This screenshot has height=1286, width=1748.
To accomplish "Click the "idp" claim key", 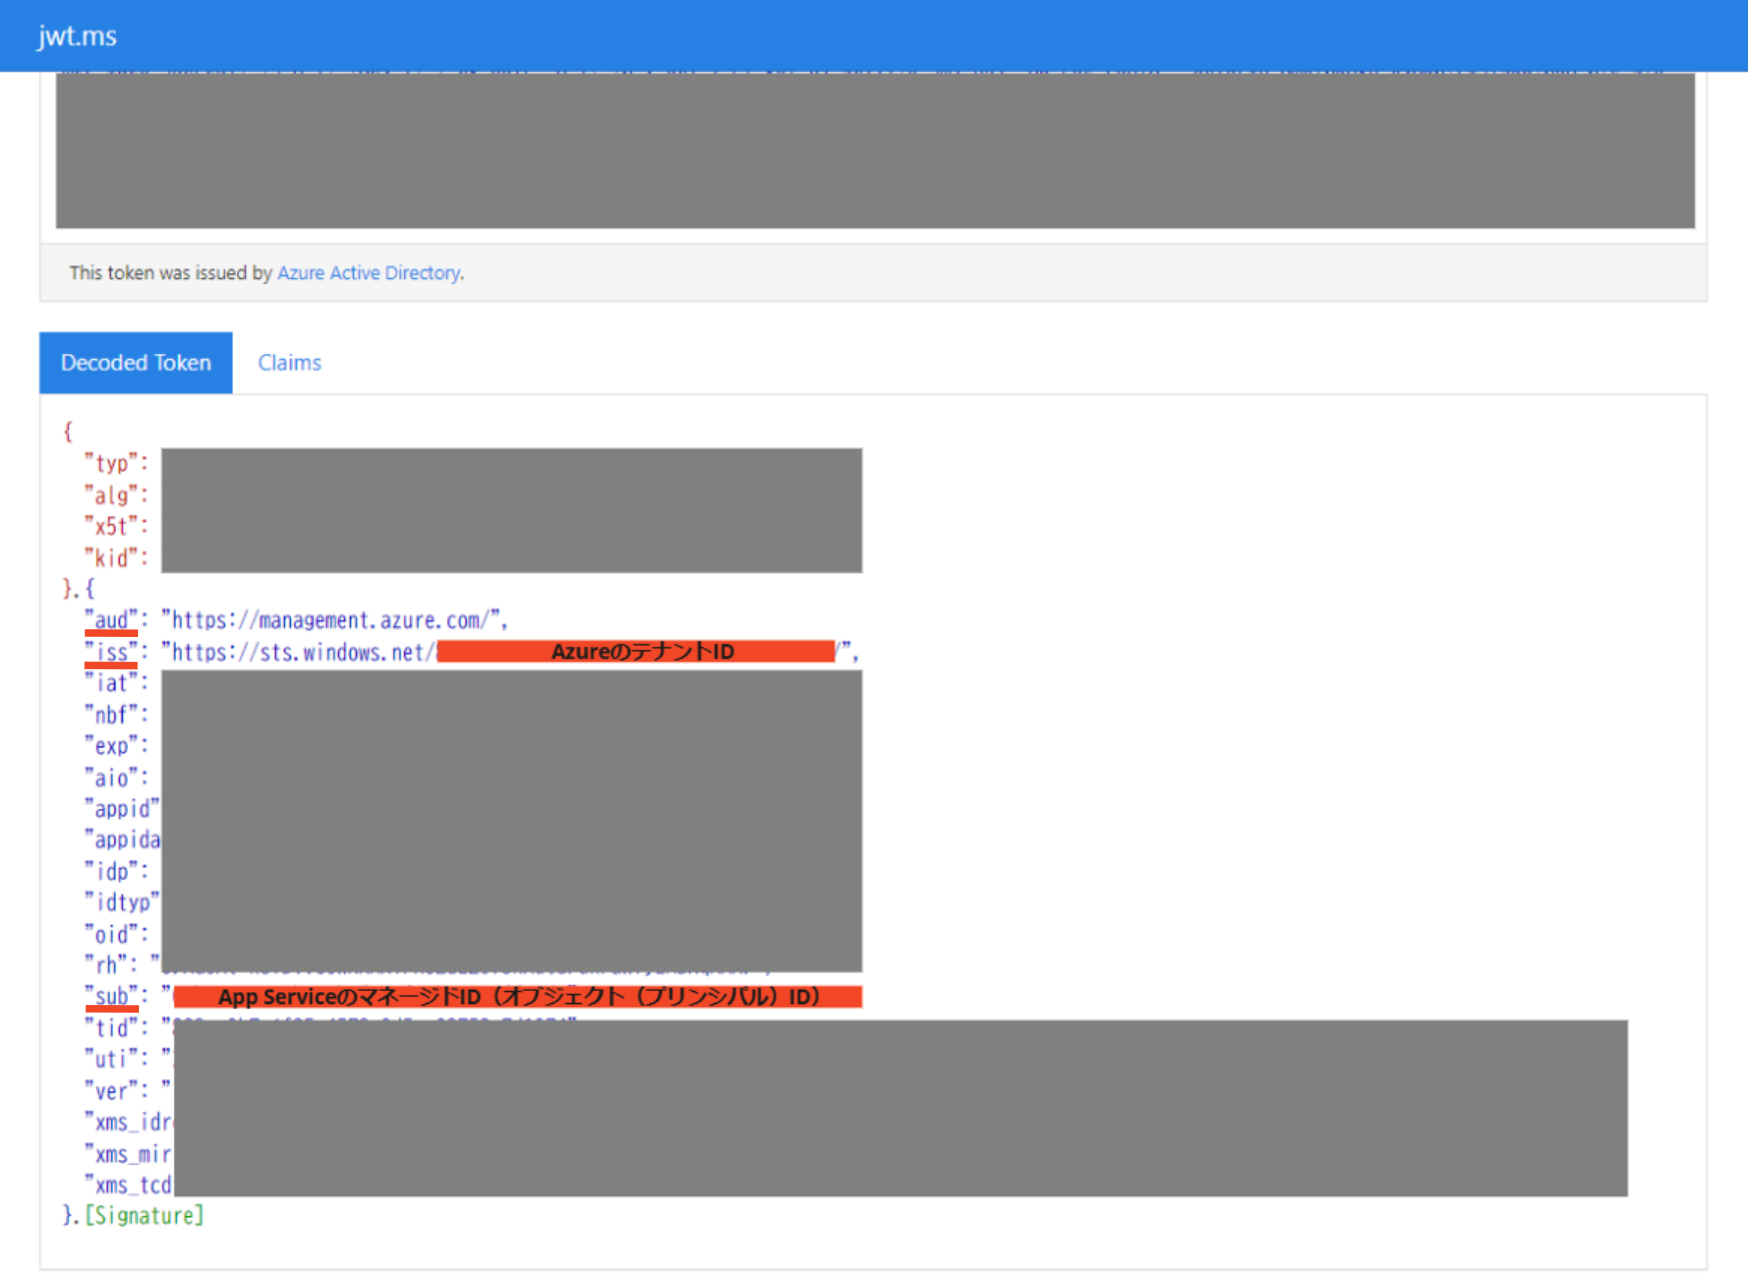I will click(x=111, y=871).
